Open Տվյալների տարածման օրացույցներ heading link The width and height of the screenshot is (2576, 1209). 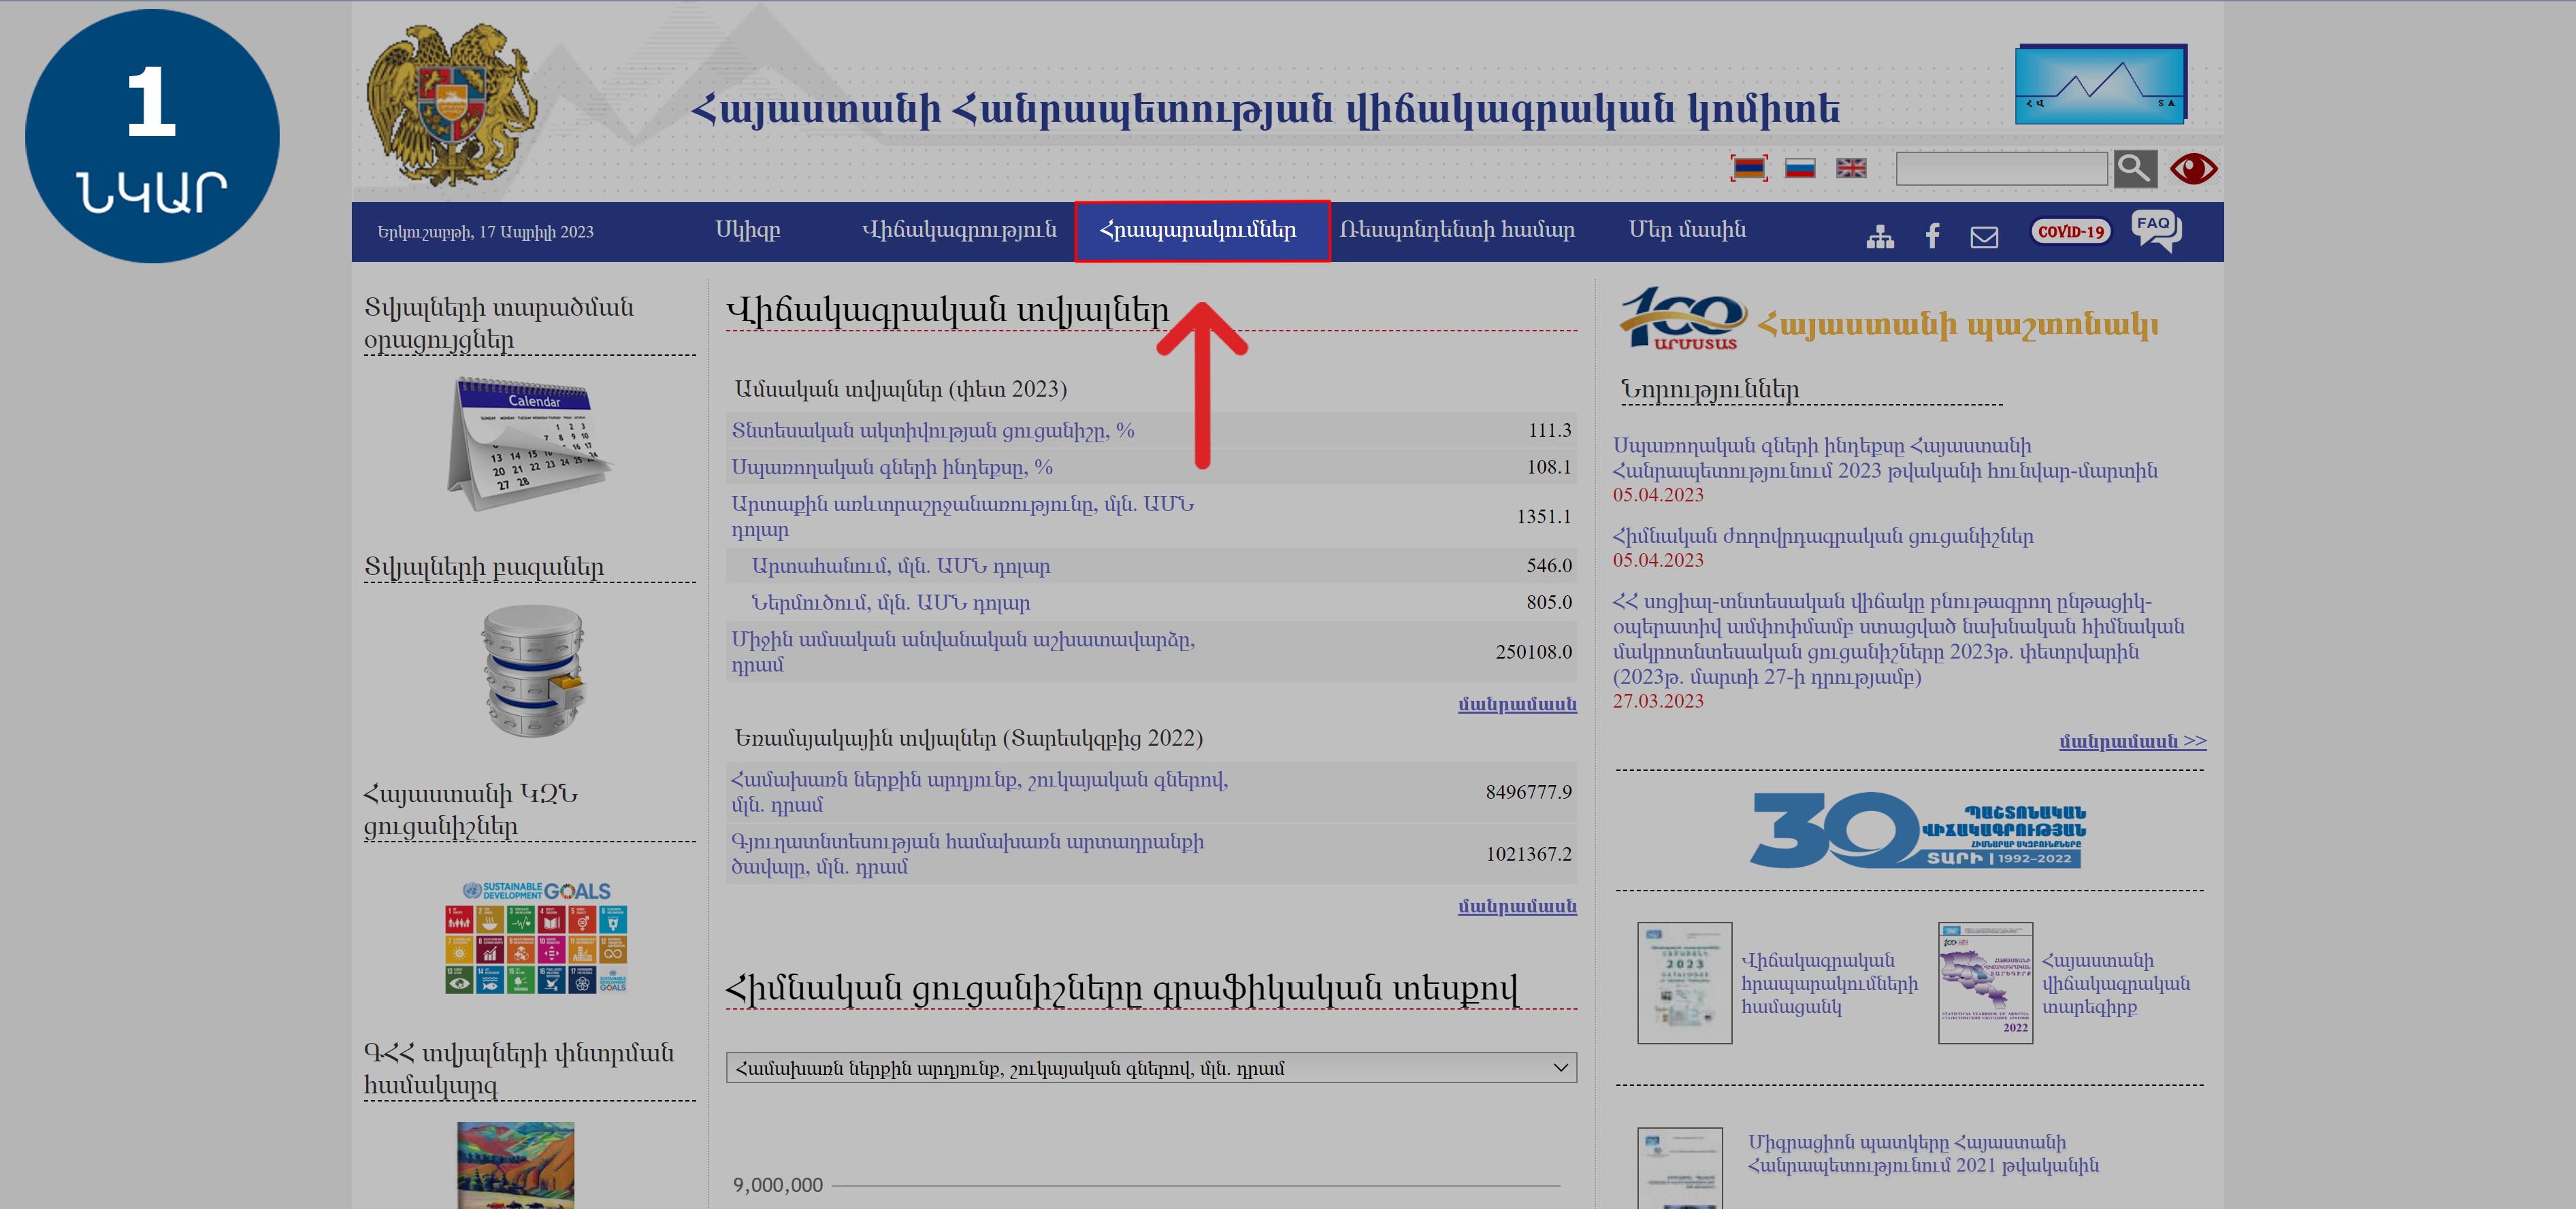click(498, 323)
